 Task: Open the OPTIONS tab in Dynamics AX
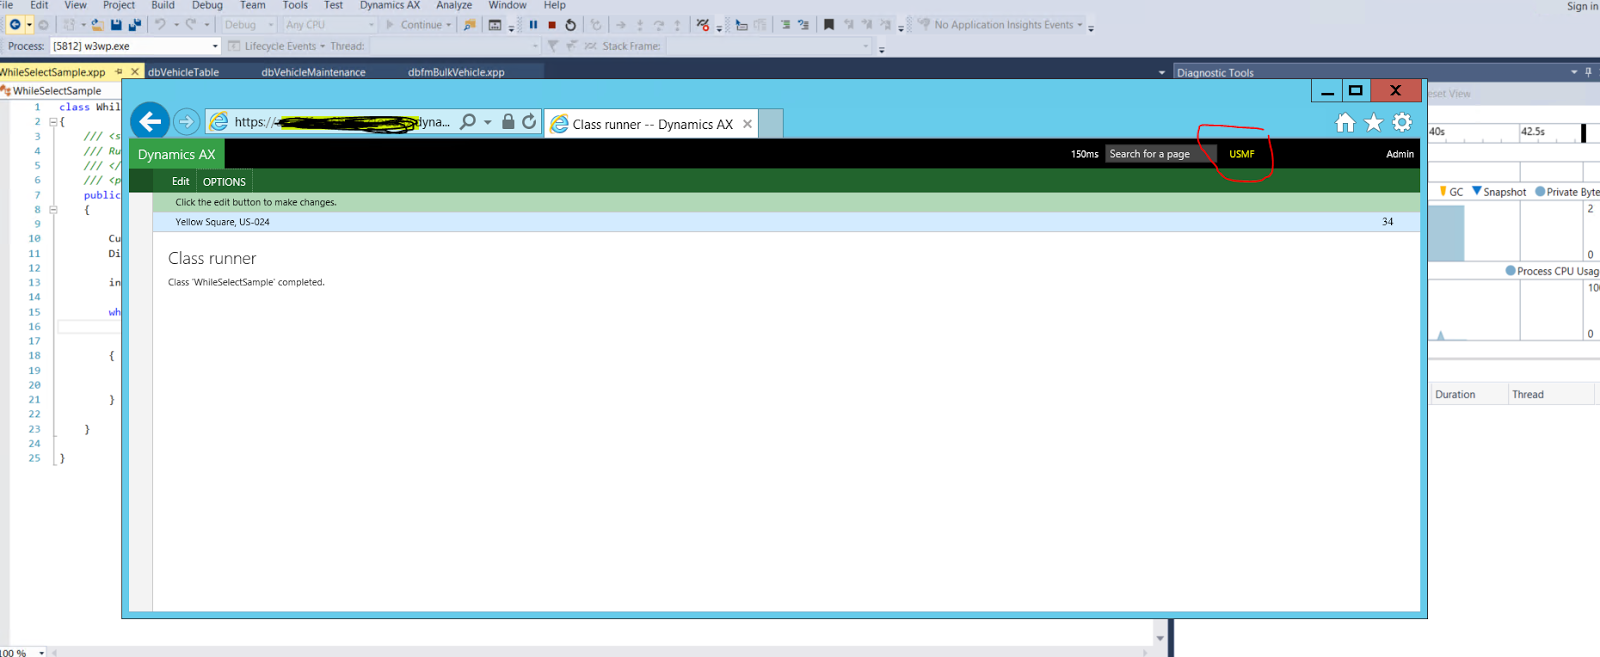224,182
